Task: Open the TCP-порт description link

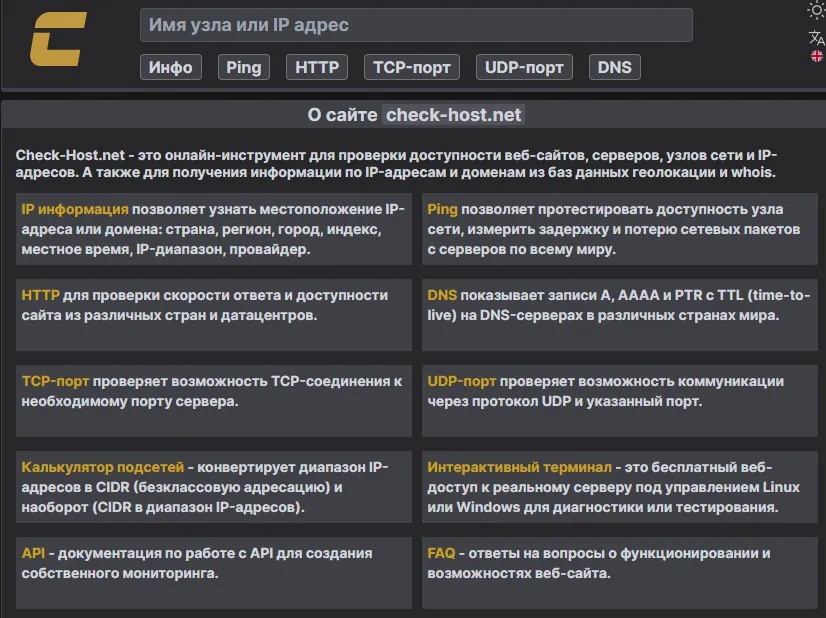Action: tap(56, 381)
